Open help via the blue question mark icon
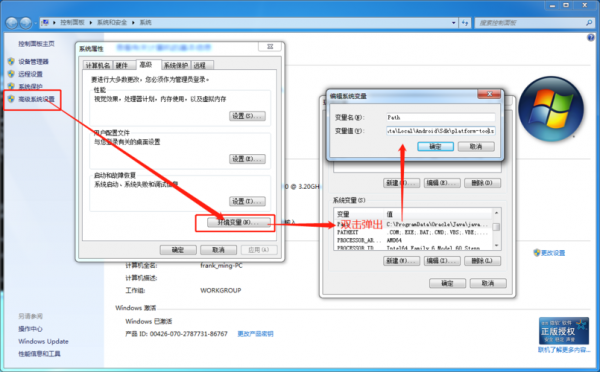The width and height of the screenshot is (600, 372). 591,38
